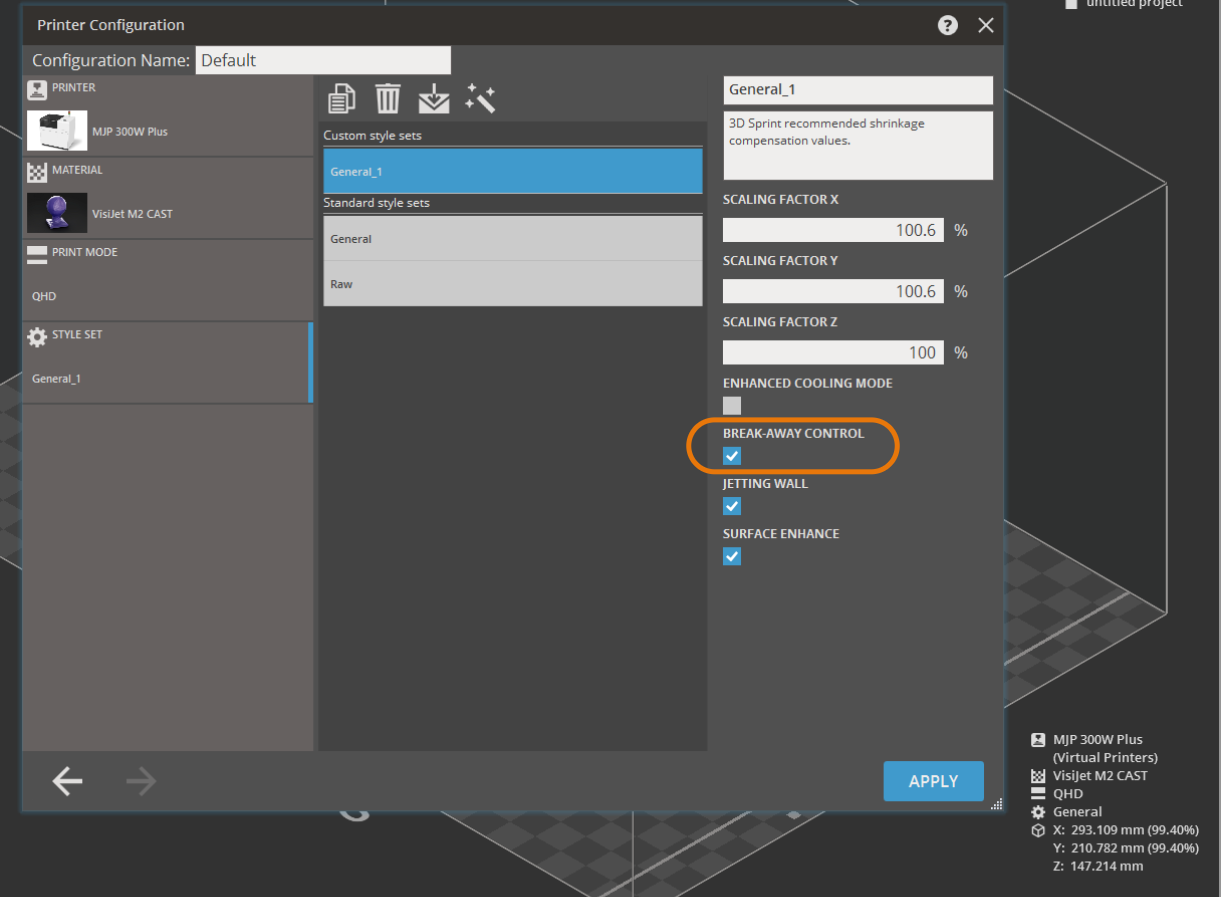This screenshot has width=1221, height=897.
Task: Enable Enhanced Cooling Mode checkbox
Action: pyautogui.click(x=732, y=405)
